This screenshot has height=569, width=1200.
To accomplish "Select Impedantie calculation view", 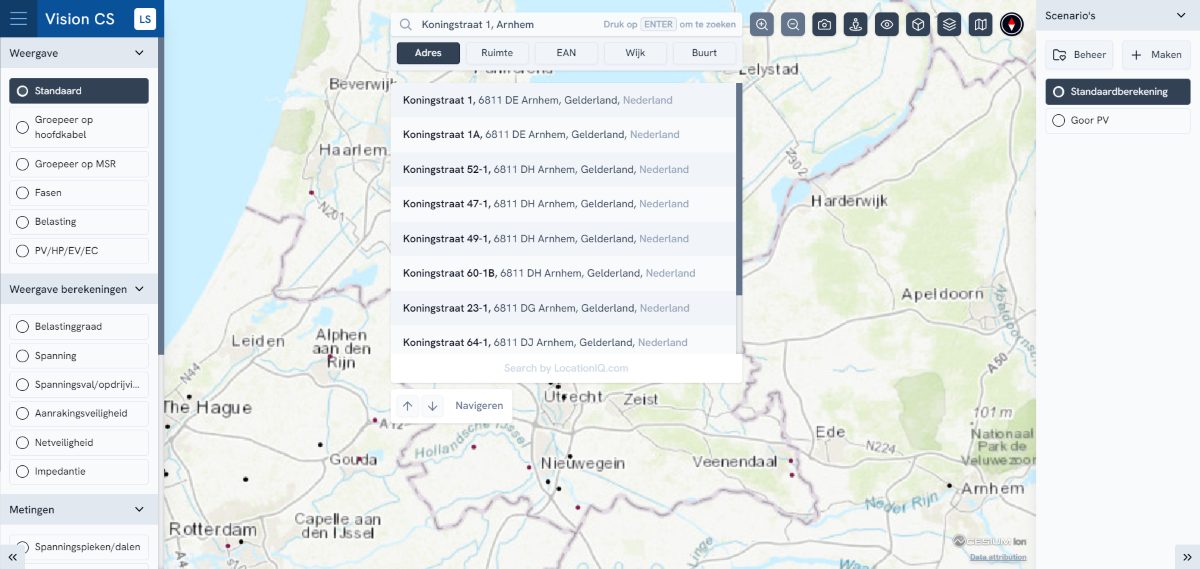I will [79, 471].
